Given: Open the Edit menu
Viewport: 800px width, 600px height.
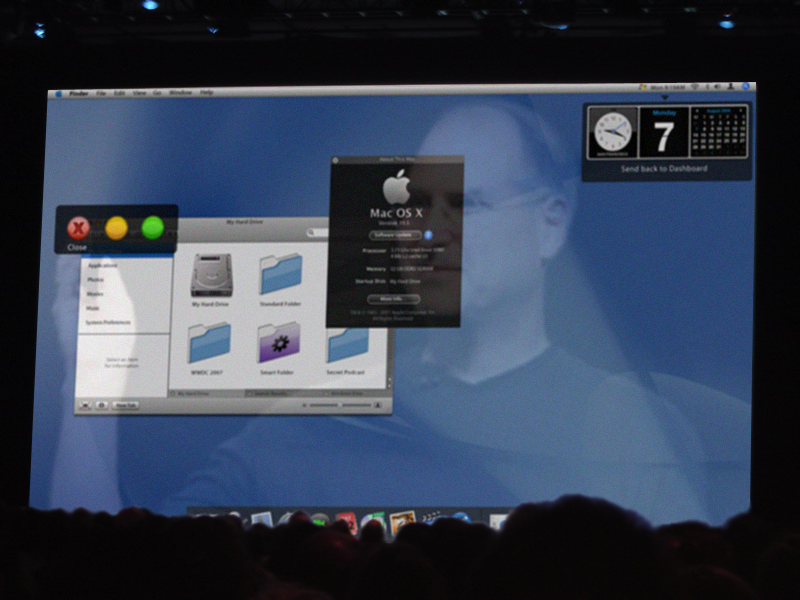Looking at the screenshot, I should [x=119, y=93].
